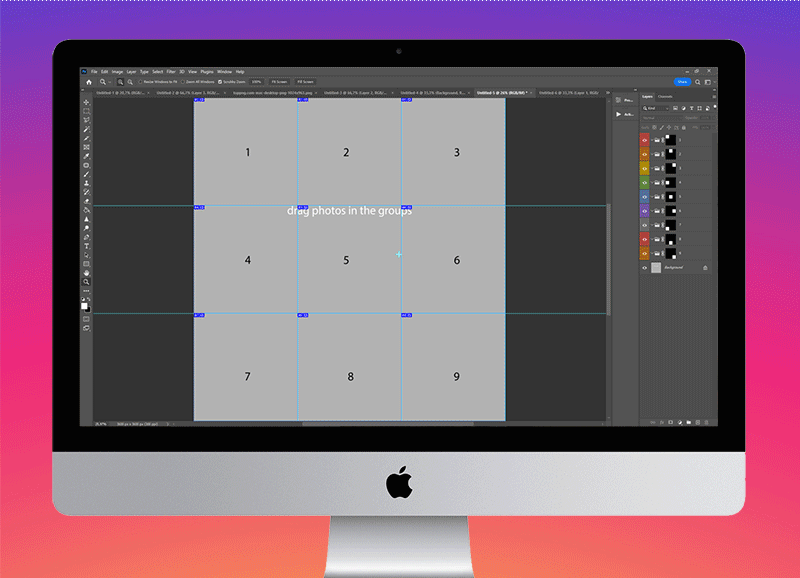This screenshot has width=800, height=578.
Task: Select the Eyedropper tool
Action: pos(86,156)
